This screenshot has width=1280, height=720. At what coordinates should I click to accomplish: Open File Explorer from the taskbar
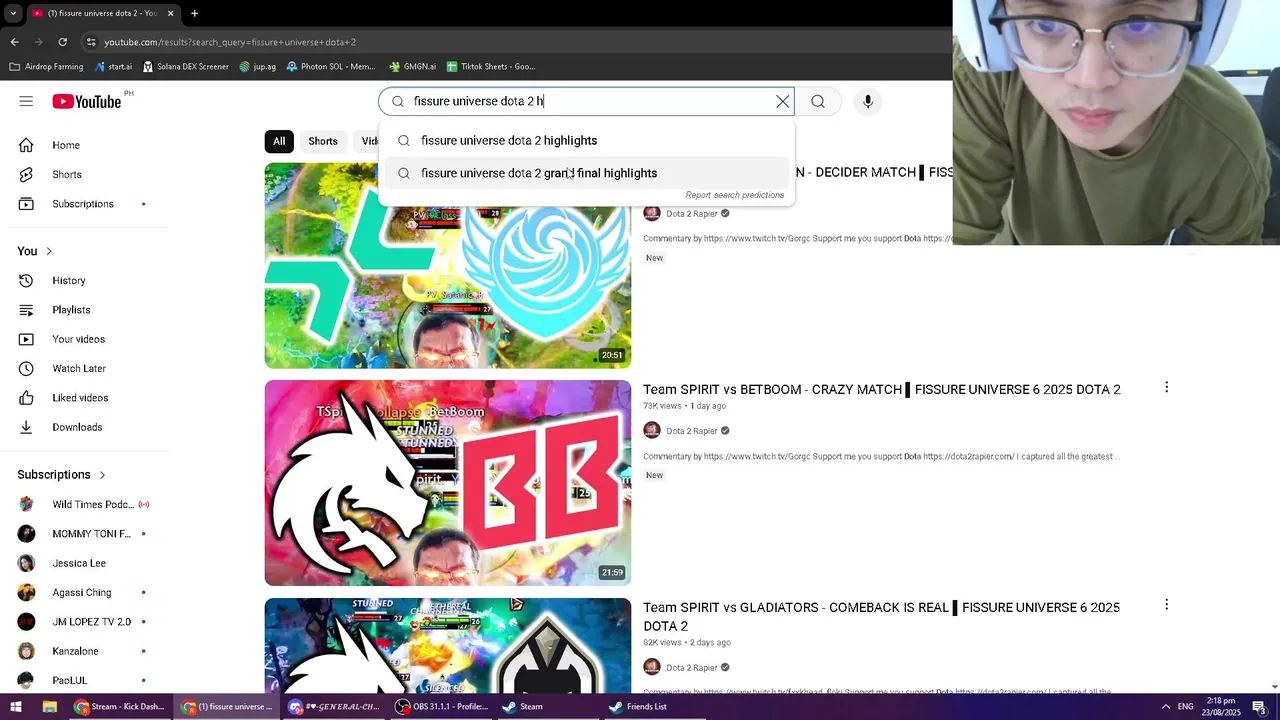tap(49, 706)
